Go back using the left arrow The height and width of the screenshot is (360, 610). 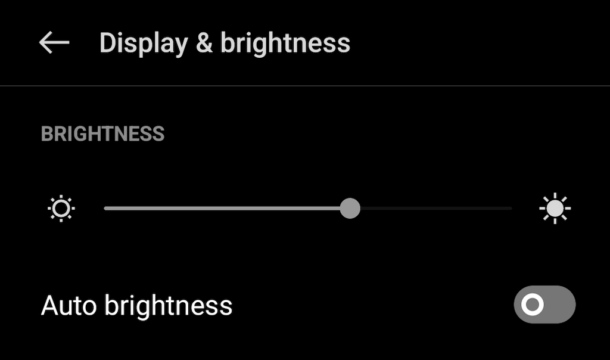[x=54, y=42]
